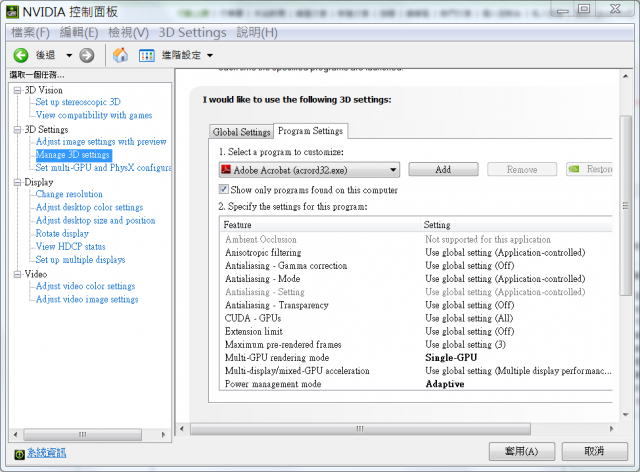Open Change resolution page
Viewport: 640px width, 472px height.
pos(69,194)
